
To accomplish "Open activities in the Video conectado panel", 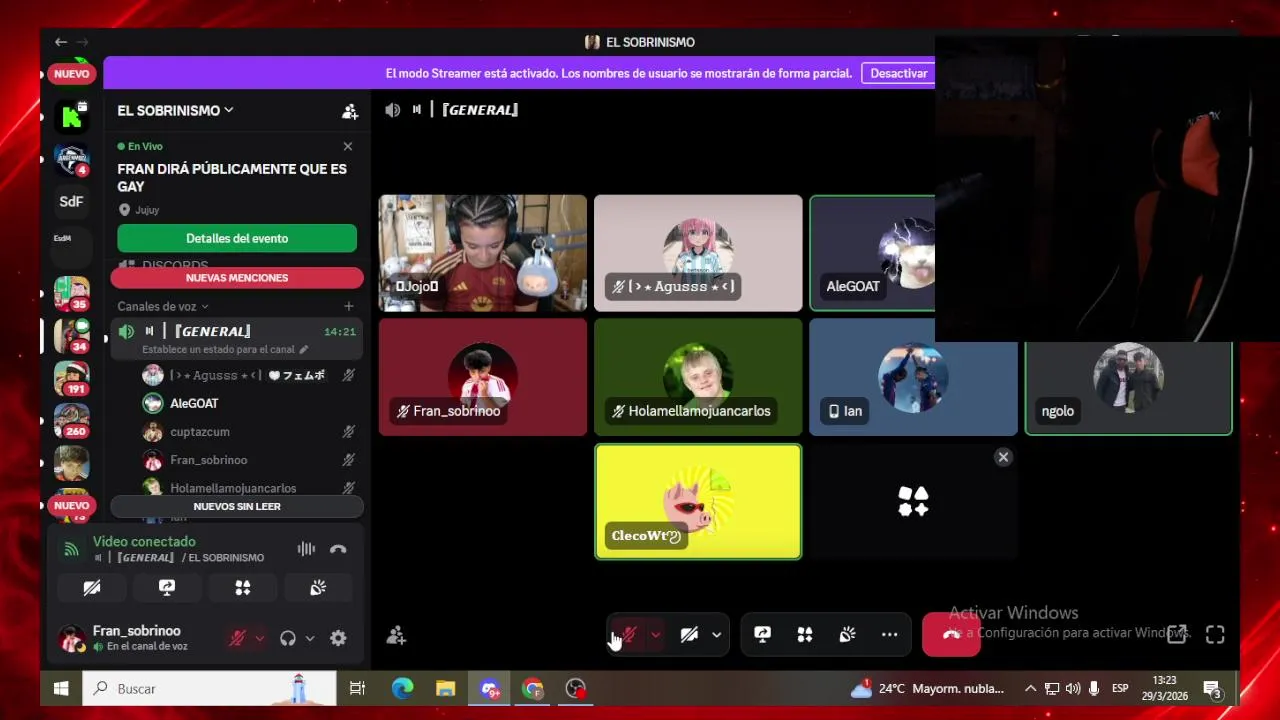I will pos(243,588).
